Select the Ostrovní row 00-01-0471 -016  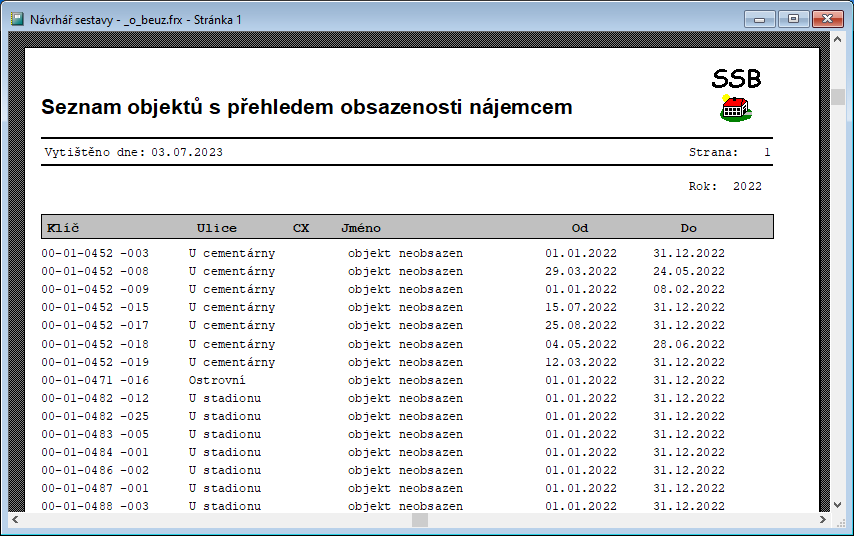95,380
